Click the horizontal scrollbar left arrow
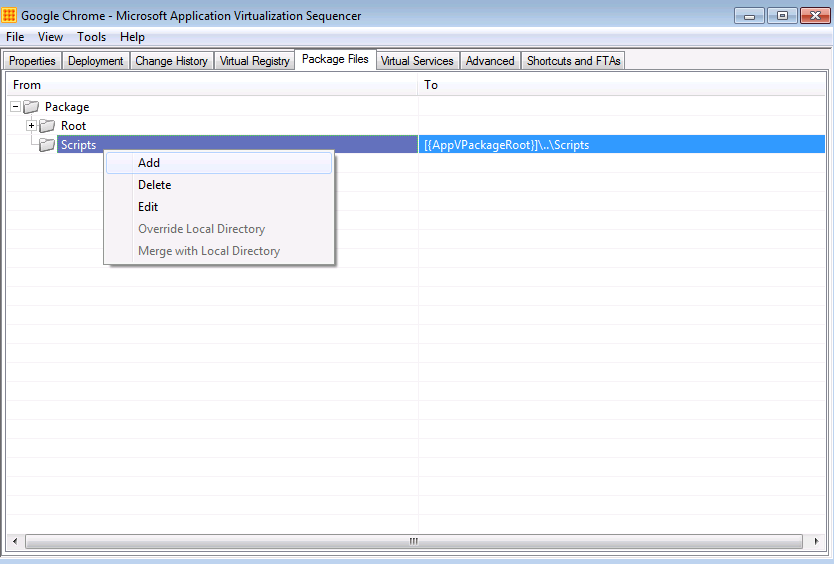834x564 pixels. [x=15, y=541]
